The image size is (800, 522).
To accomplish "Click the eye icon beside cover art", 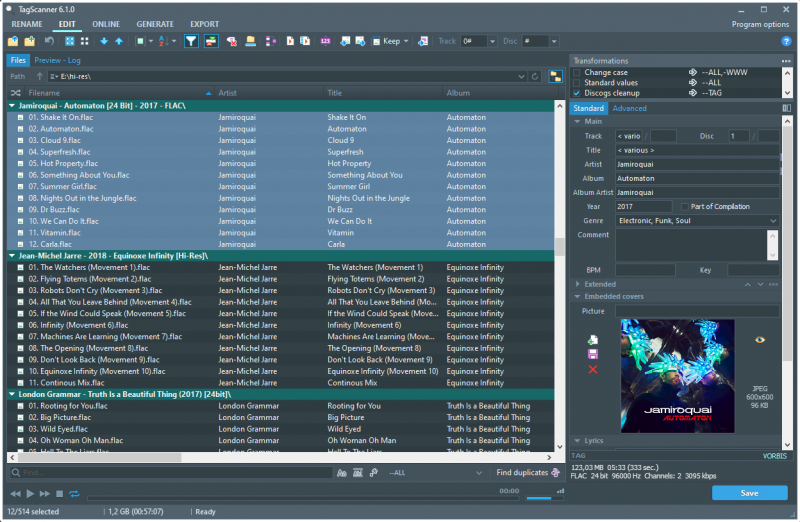I will click(x=759, y=340).
